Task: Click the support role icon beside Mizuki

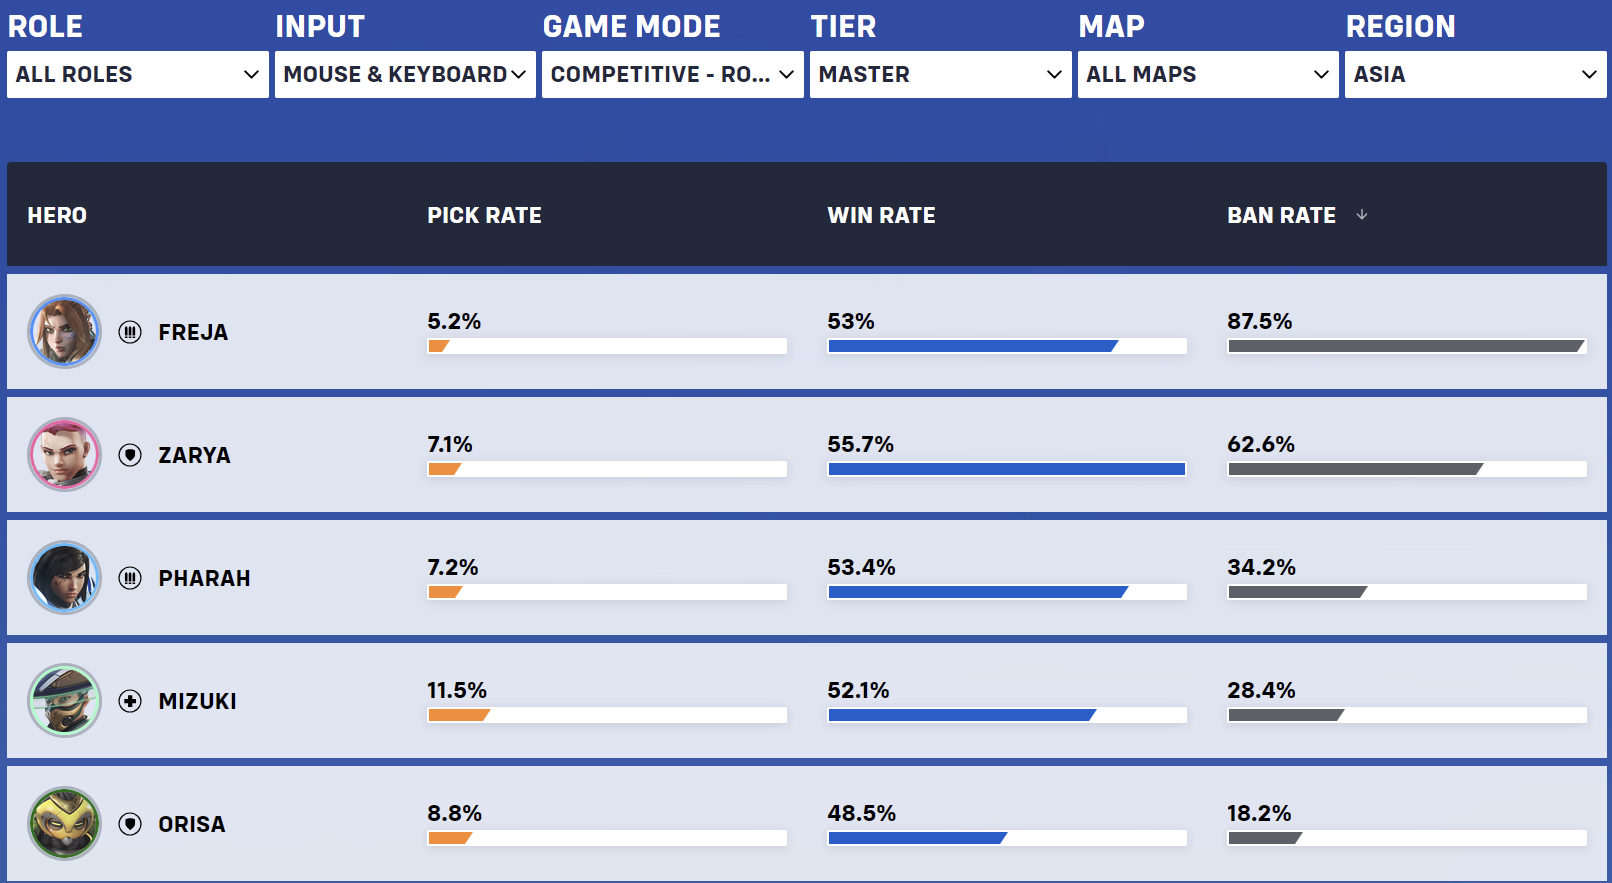Action: click(130, 701)
